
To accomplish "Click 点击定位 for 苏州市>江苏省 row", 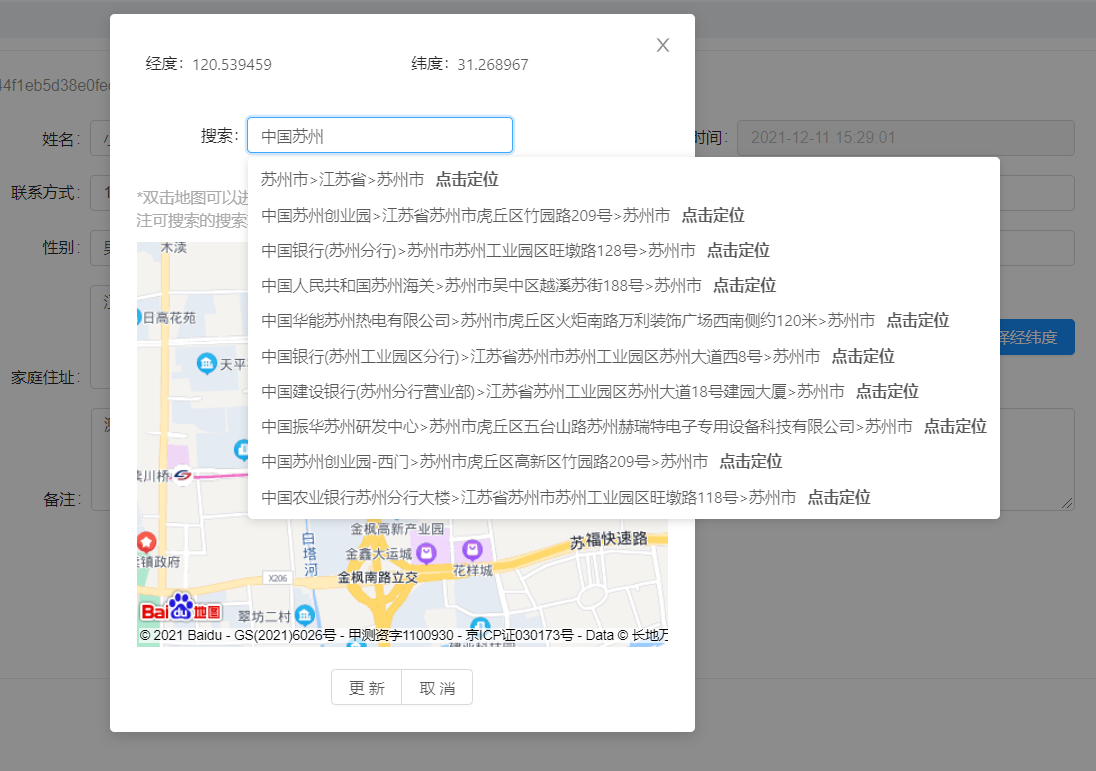I will 467,180.
